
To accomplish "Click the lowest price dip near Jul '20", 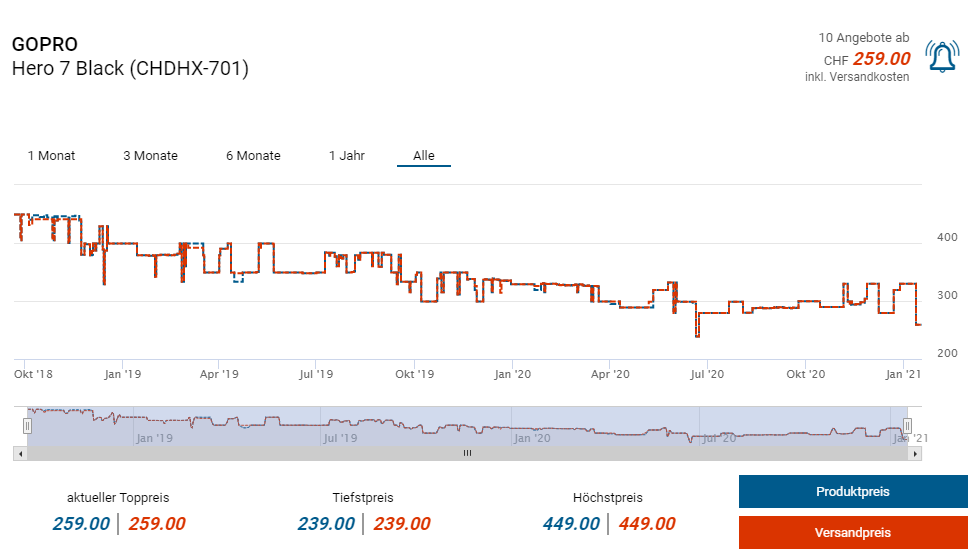I will pos(697,336).
